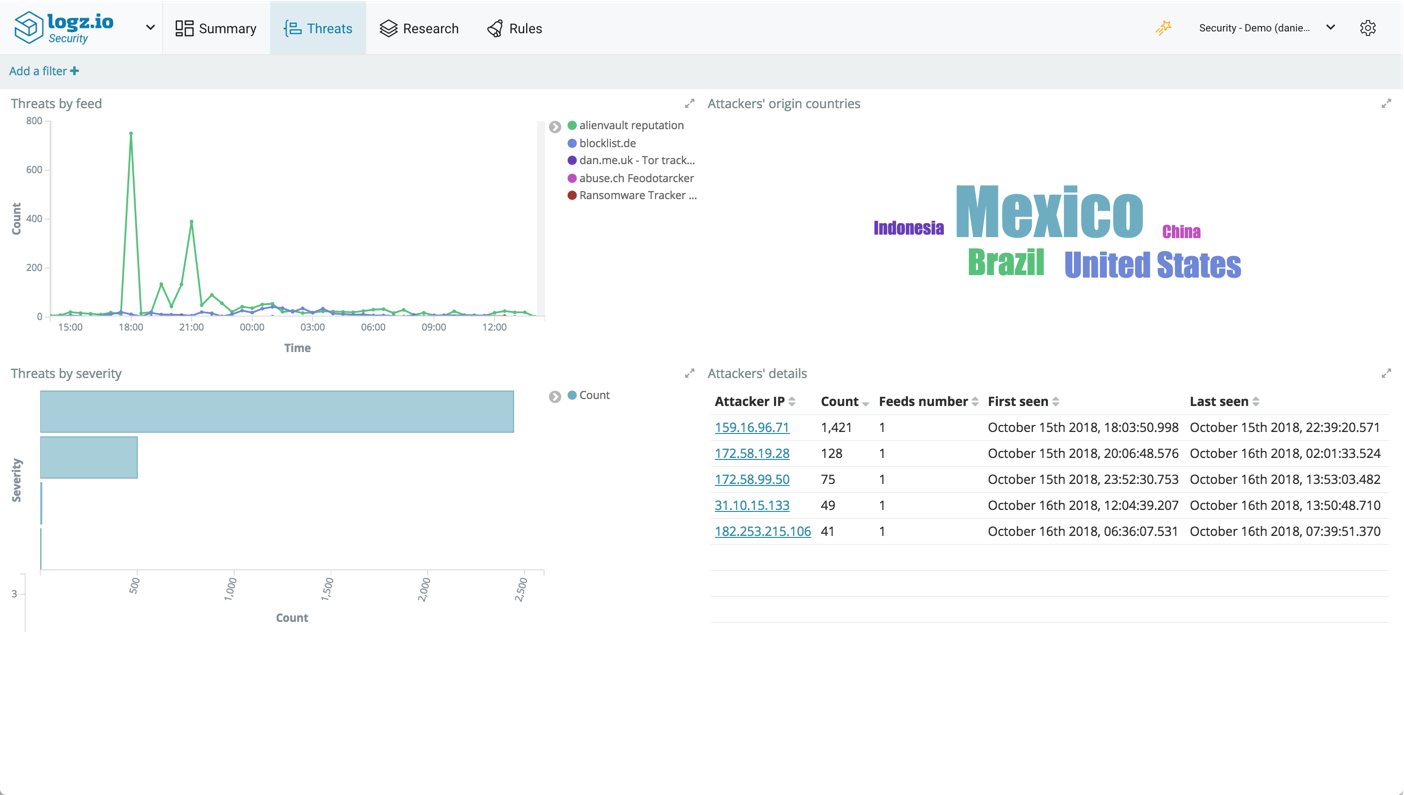
Task: Open the Security - Demo account dropdown
Action: coord(1267,28)
